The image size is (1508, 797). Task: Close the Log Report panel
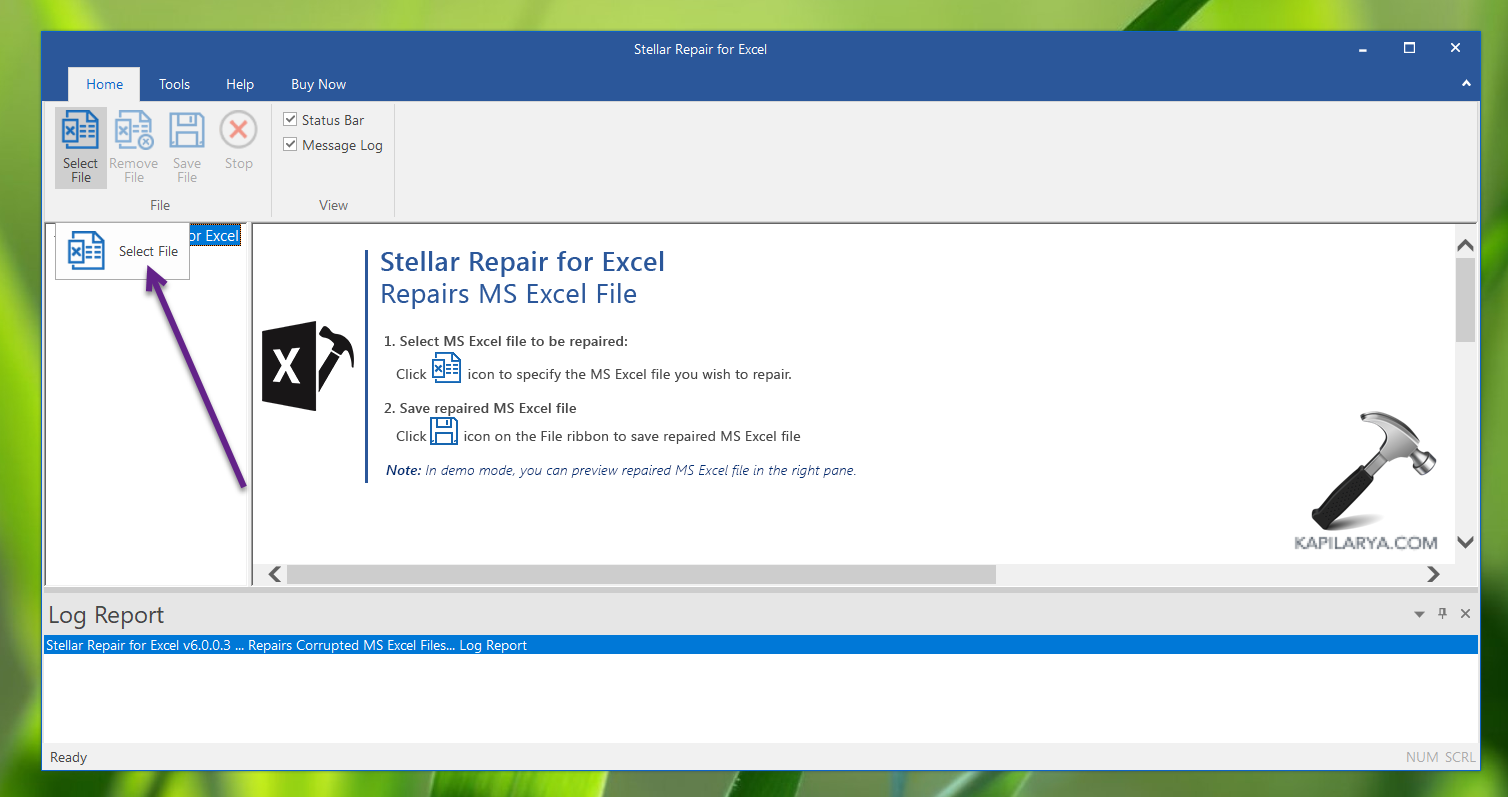1465,614
